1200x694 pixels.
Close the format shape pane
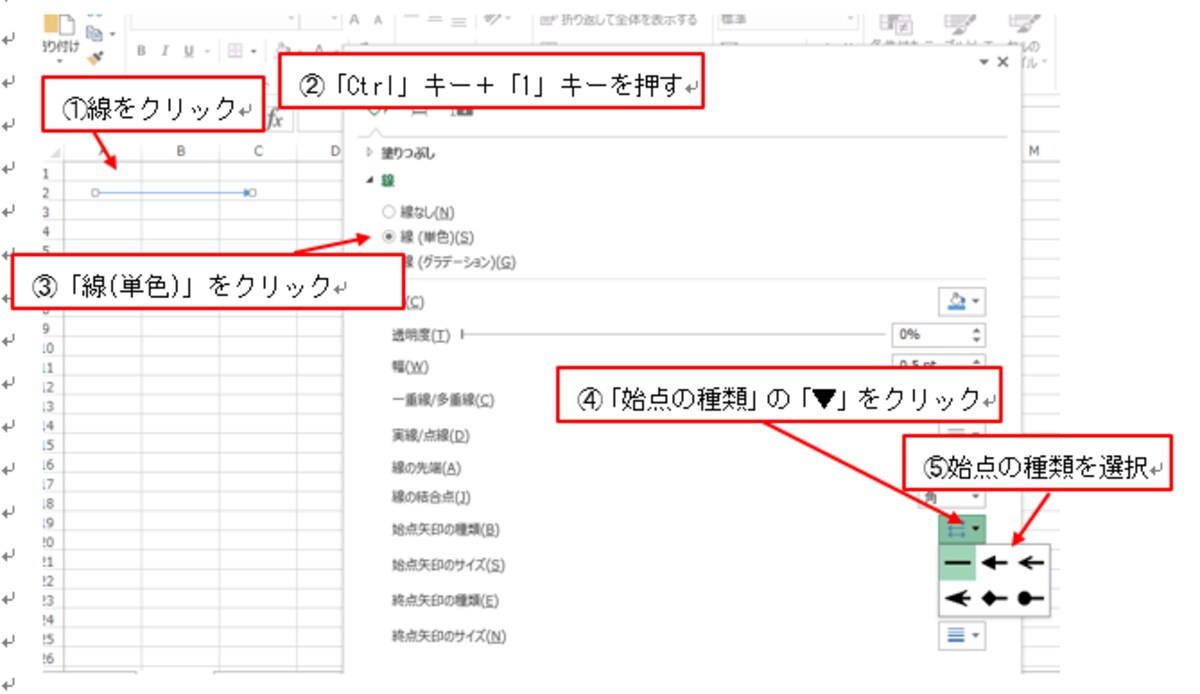click(1003, 62)
